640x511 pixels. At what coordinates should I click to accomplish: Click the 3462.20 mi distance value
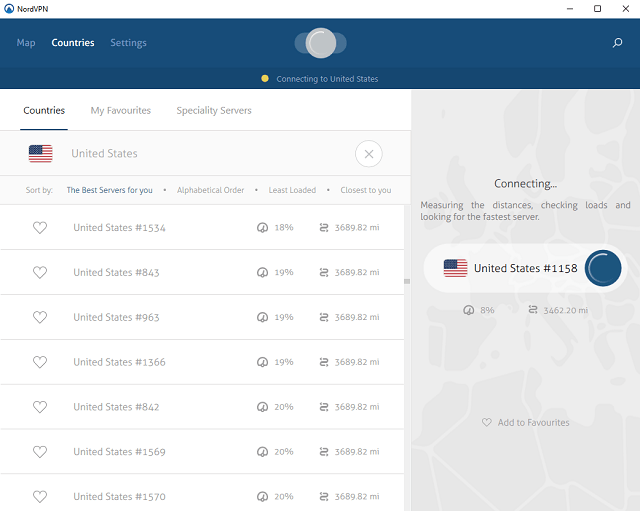pyautogui.click(x=566, y=310)
